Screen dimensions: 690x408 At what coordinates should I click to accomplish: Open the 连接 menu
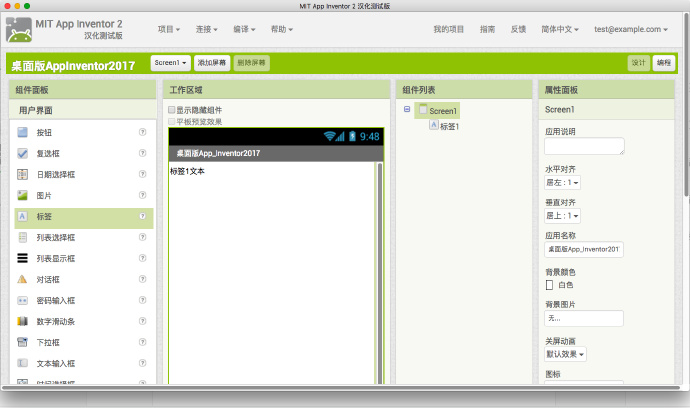[206, 29]
